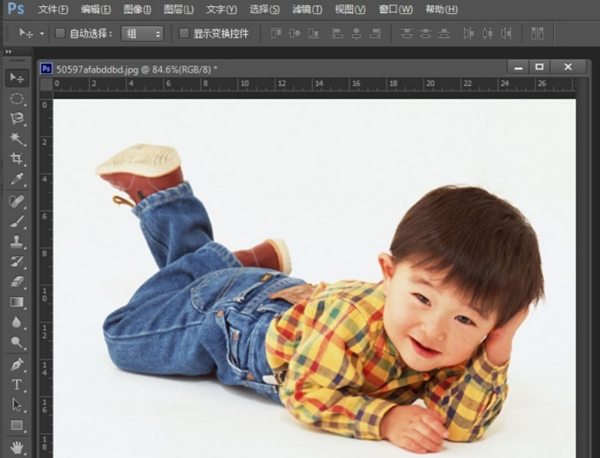The height and width of the screenshot is (458, 600).
Task: Activate the Crop tool
Action: click(17, 160)
